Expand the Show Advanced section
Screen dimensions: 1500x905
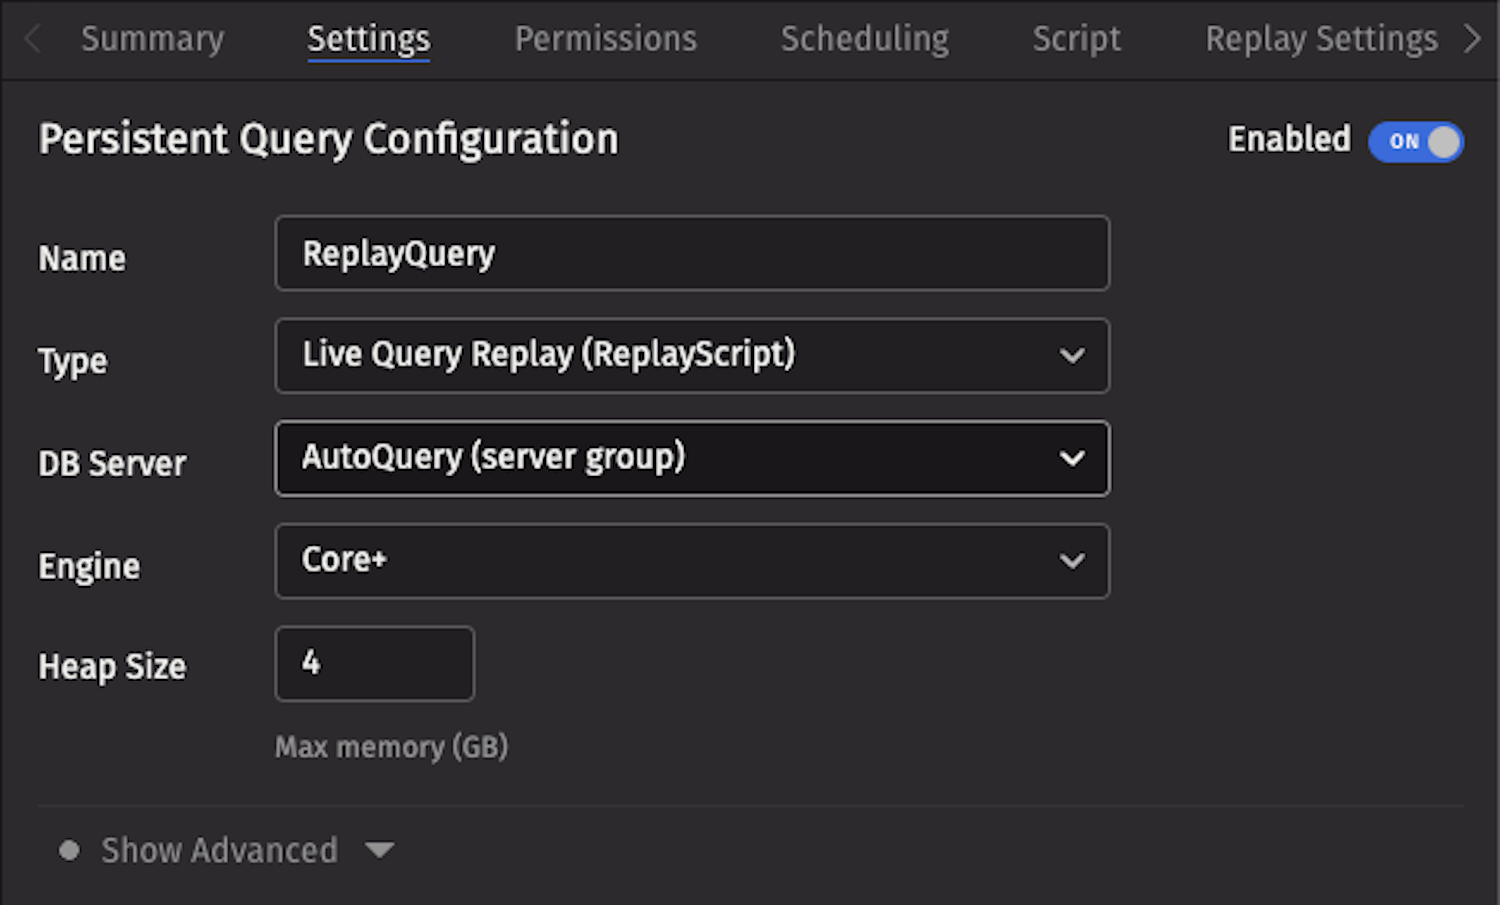[x=220, y=851]
